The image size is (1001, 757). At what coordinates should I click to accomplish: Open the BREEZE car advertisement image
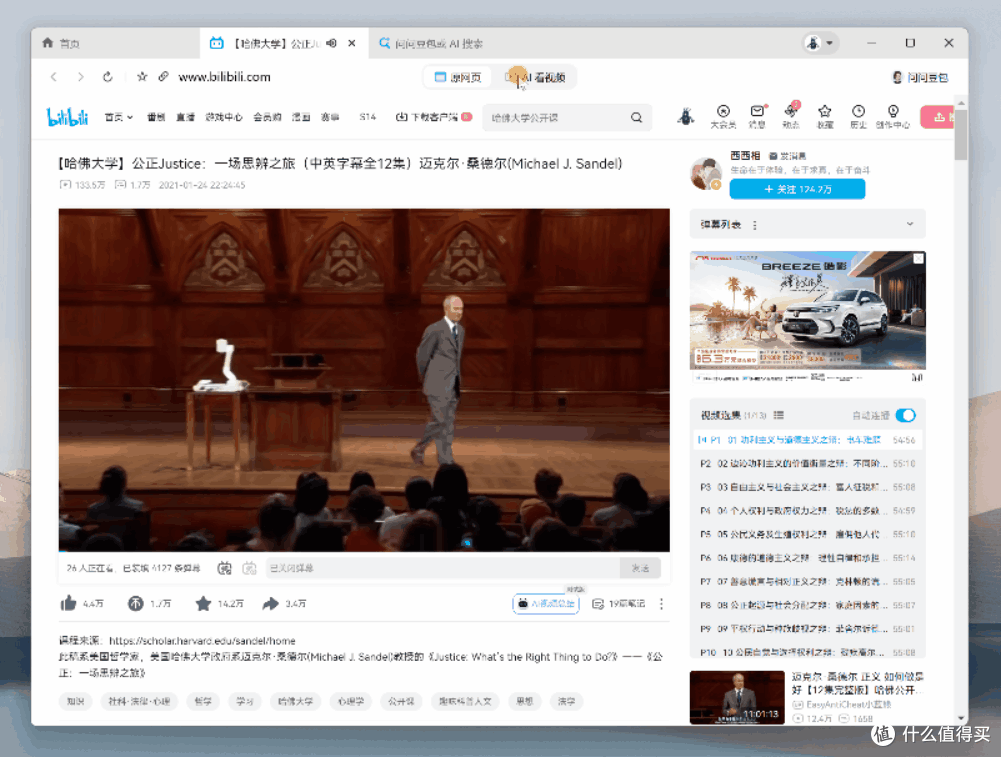808,310
